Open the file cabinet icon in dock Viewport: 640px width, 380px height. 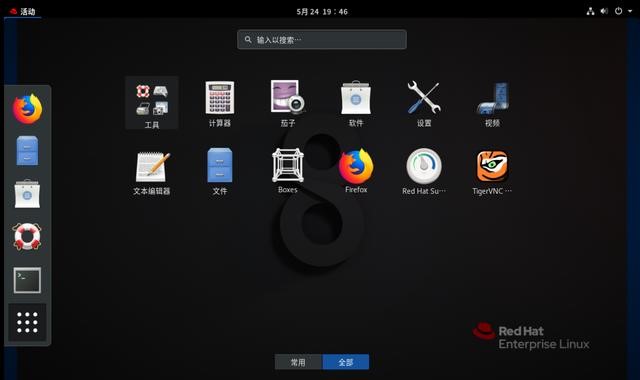point(27,151)
